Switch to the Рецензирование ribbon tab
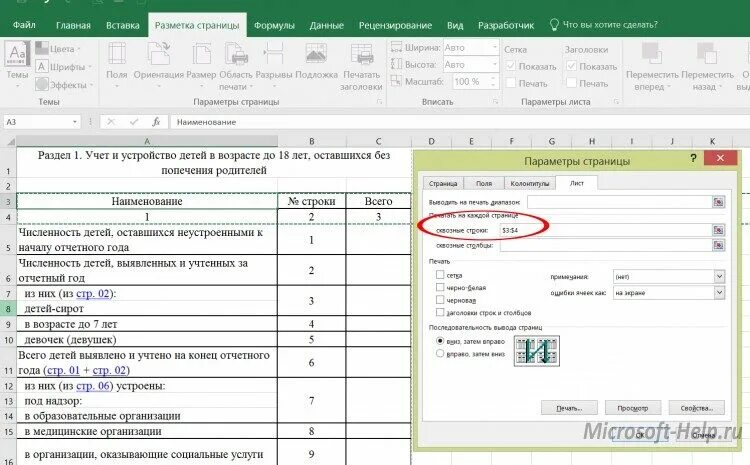750x465 pixels. point(395,25)
